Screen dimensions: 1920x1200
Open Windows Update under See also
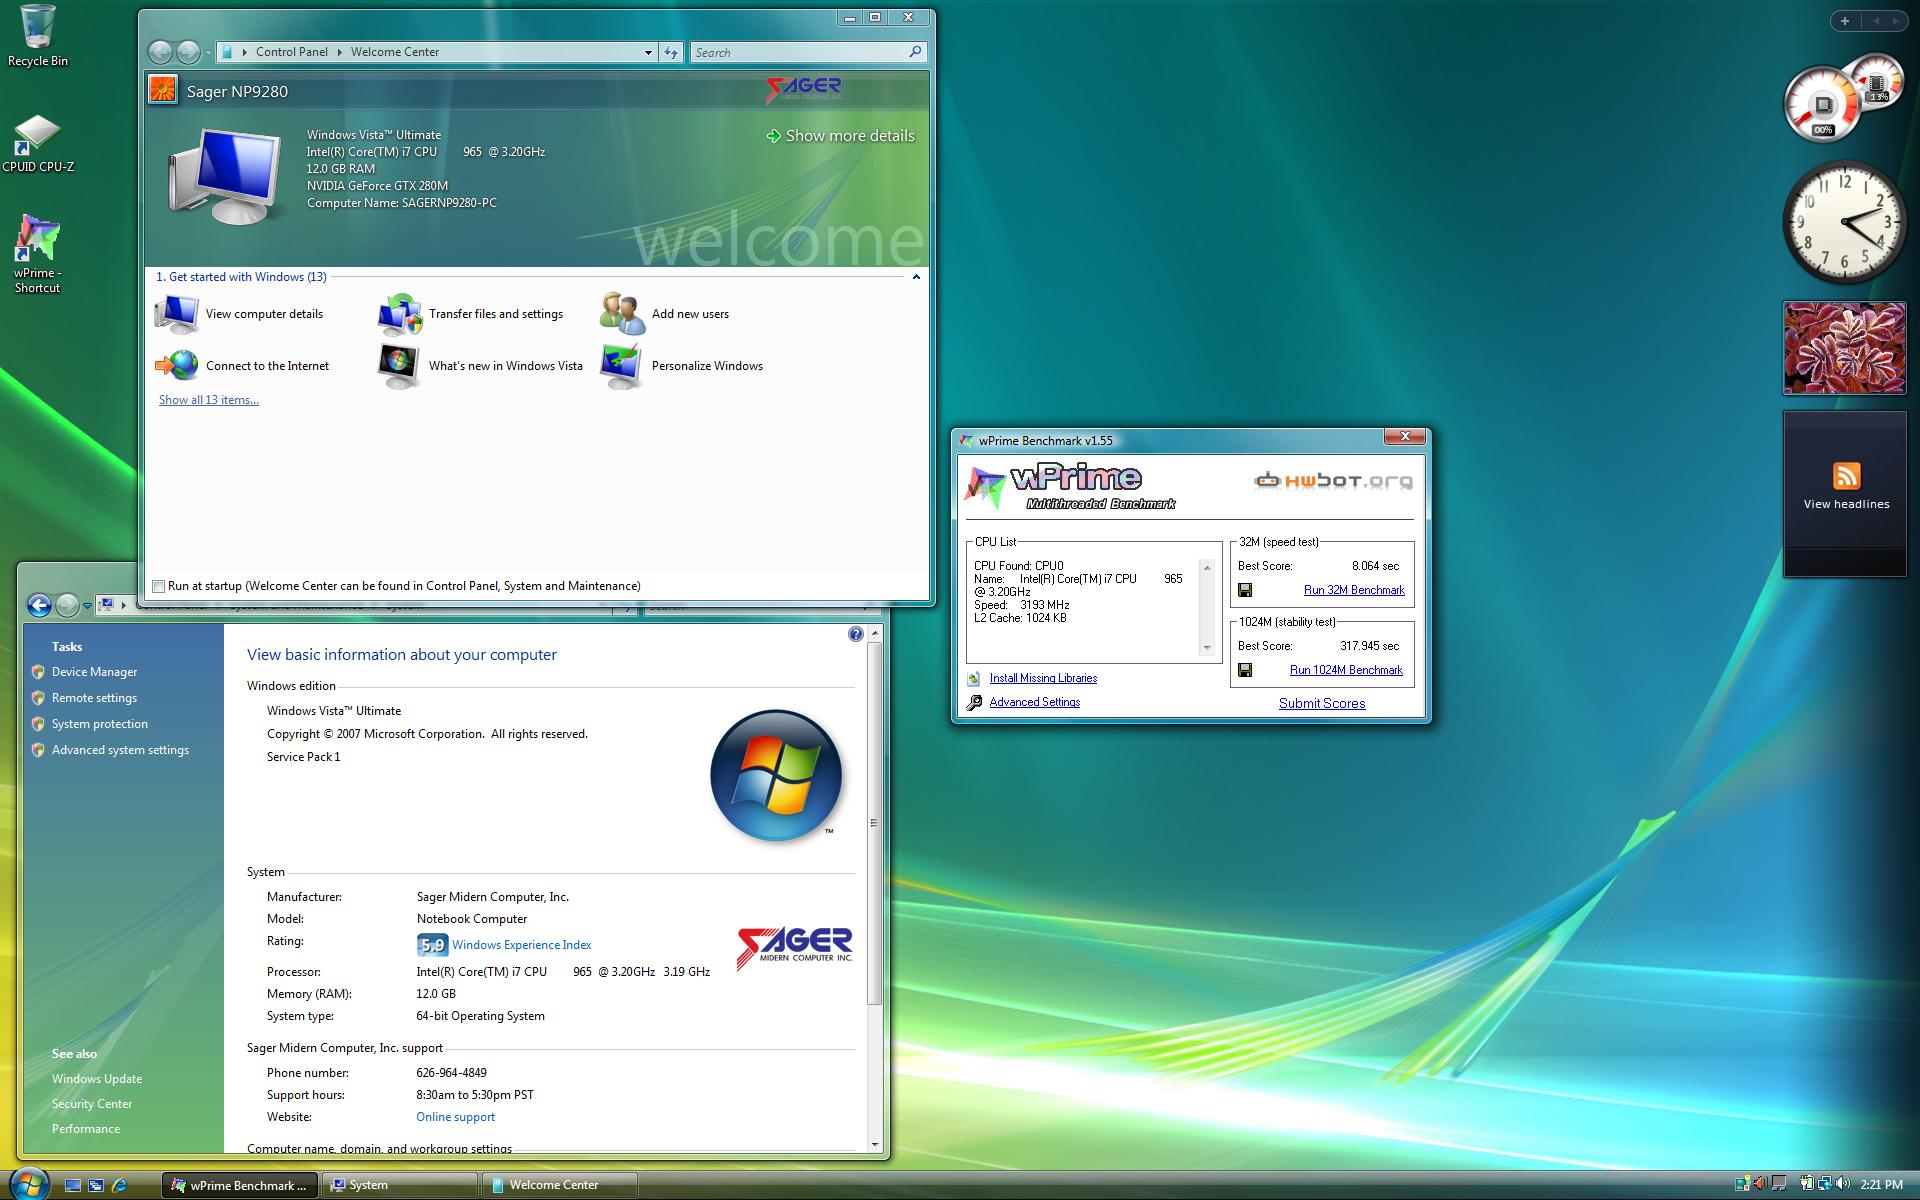tap(97, 1079)
